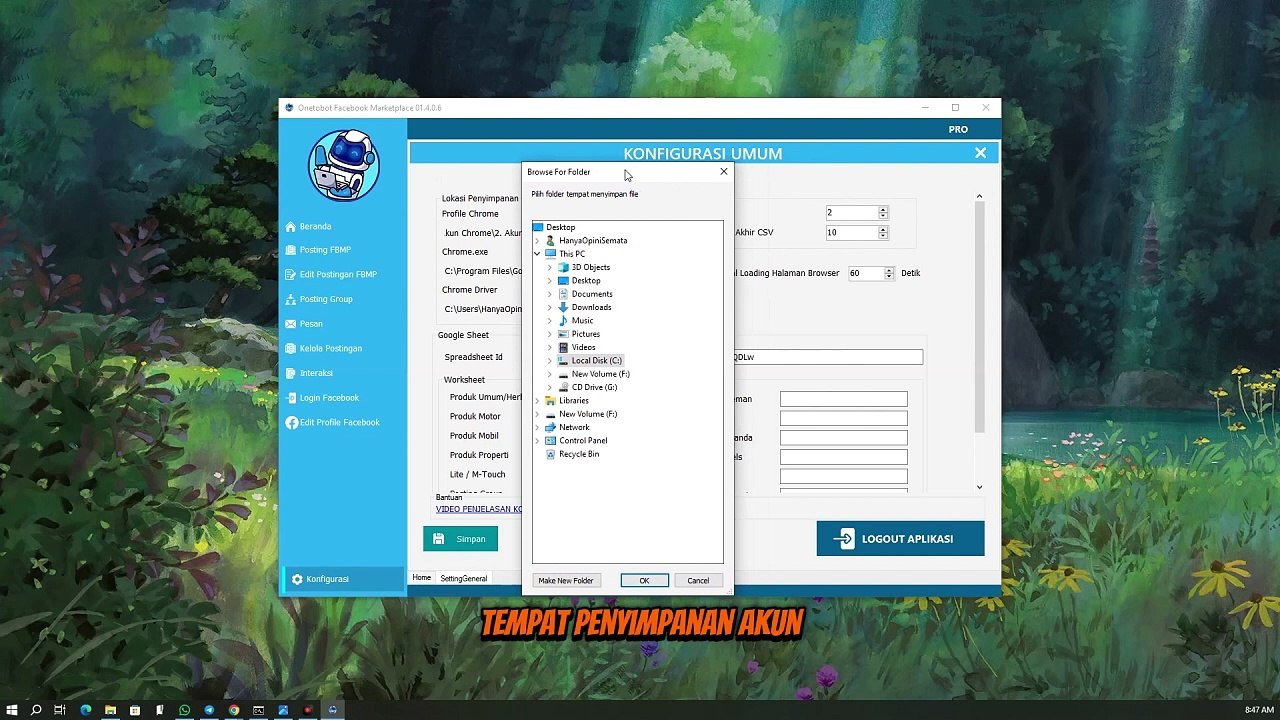
Task: Open the Video Penjelasan help link
Action: point(478,509)
